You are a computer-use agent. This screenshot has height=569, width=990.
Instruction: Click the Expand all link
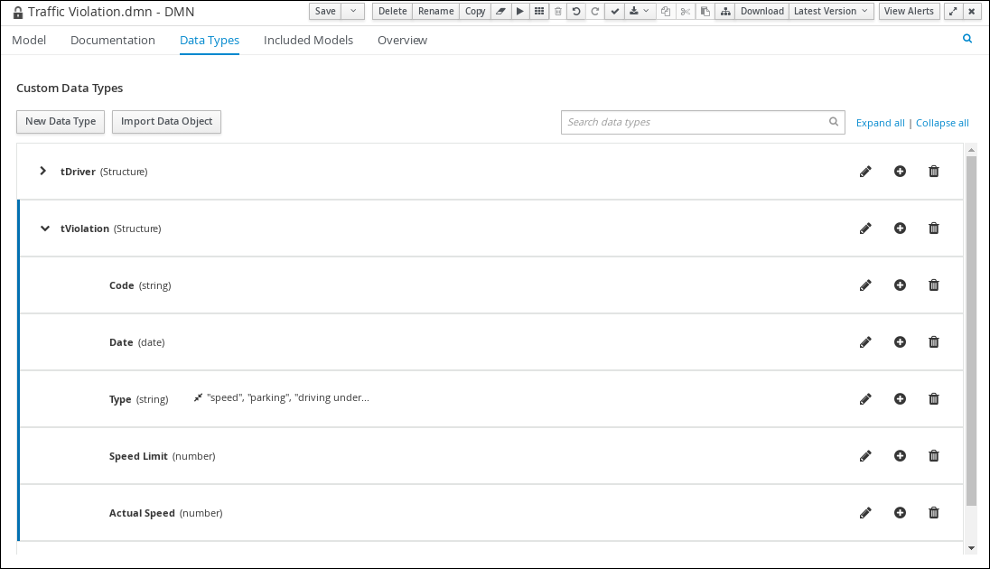(x=880, y=123)
